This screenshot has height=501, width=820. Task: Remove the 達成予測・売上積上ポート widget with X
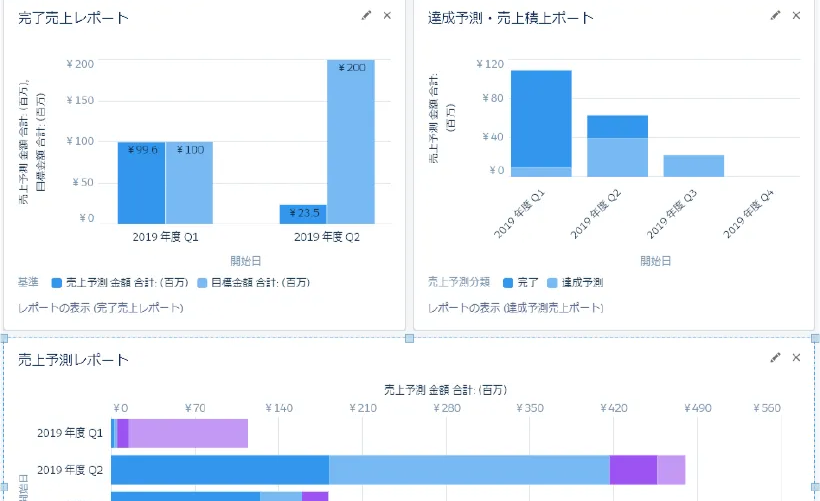pyautogui.click(x=796, y=15)
